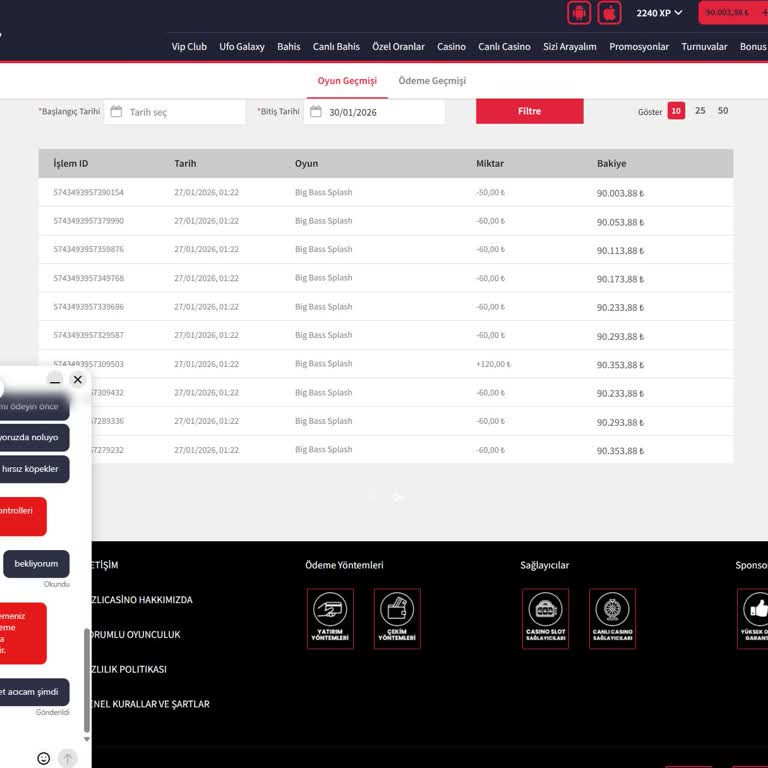This screenshot has height=768, width=768.
Task: Click the Canlı Casino Sağlayıcıları icon
Action: [x=612, y=618]
